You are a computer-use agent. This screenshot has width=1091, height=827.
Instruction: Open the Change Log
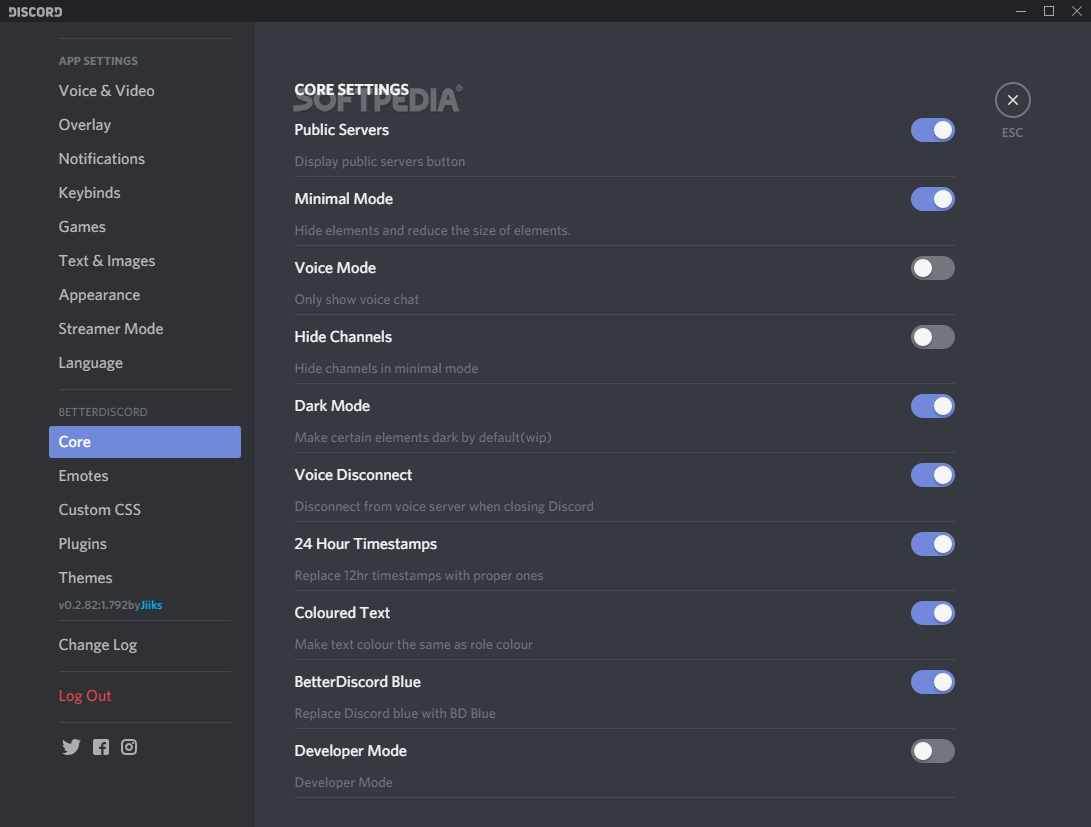(145, 645)
